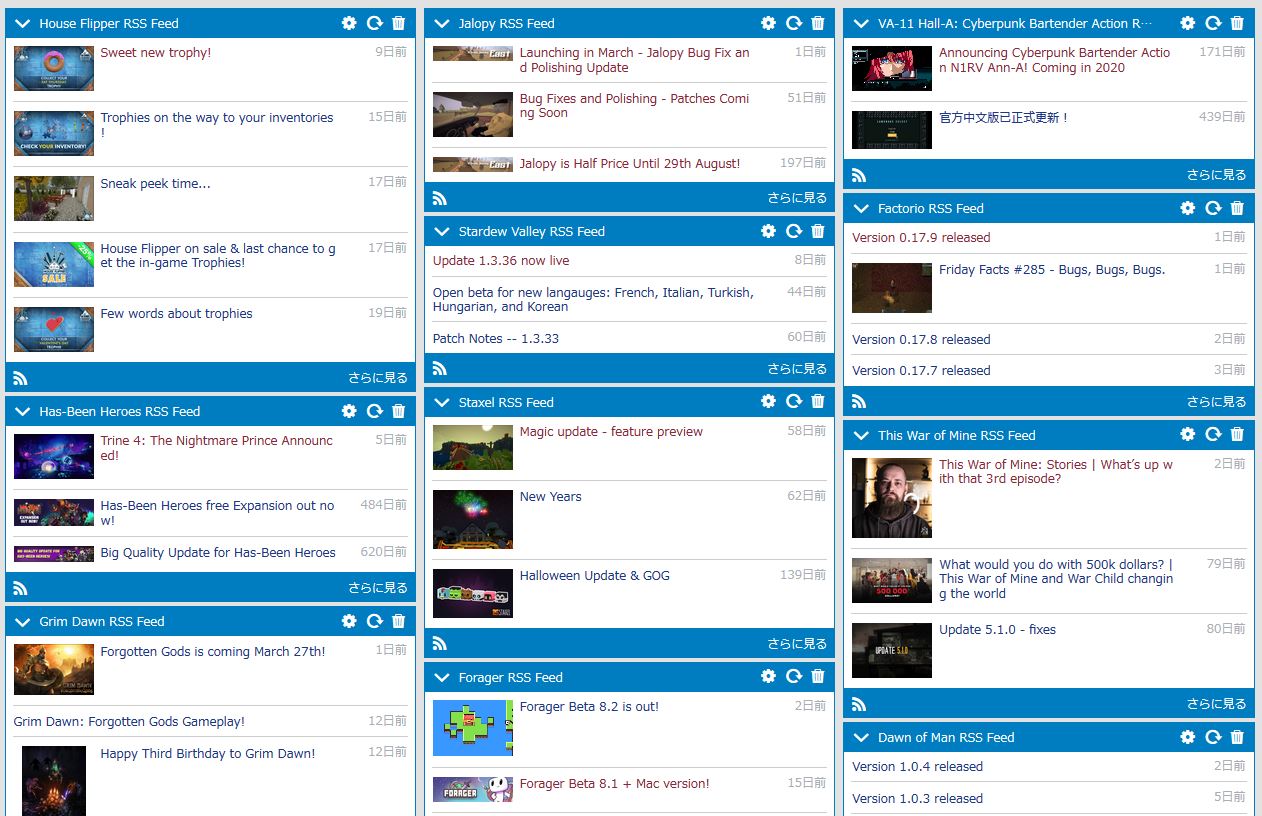This screenshot has height=816, width=1262.
Task: Refresh the Factorio RSS Feed
Action: (x=1213, y=208)
